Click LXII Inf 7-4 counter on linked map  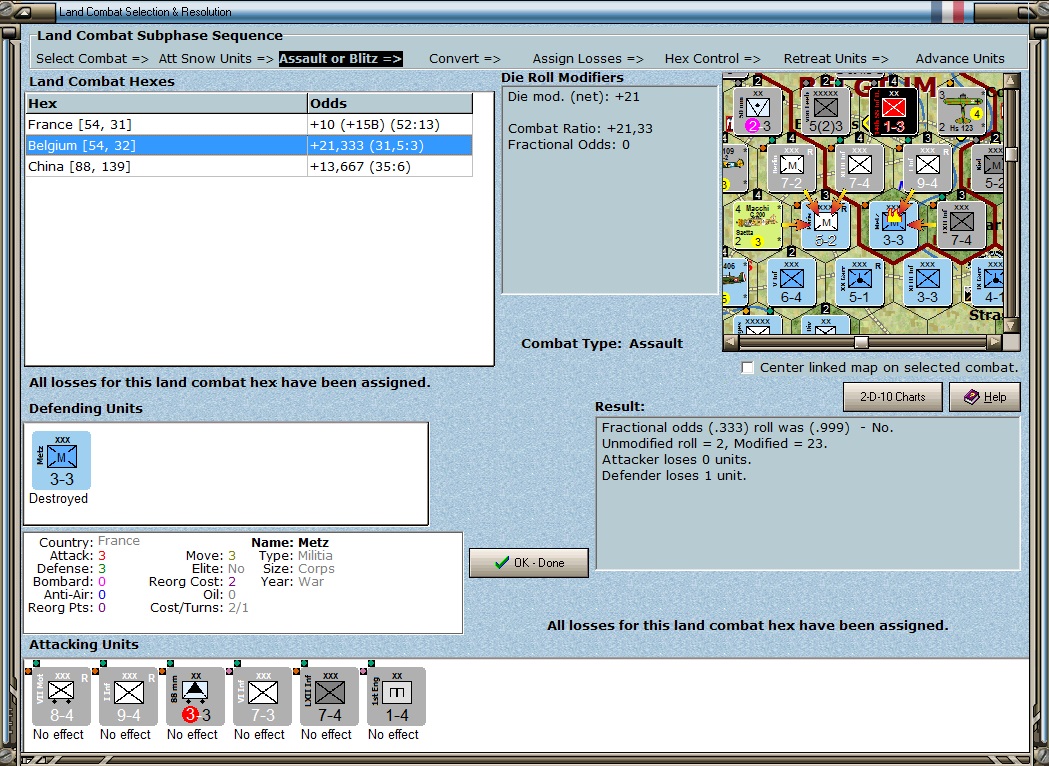pyautogui.click(x=961, y=225)
